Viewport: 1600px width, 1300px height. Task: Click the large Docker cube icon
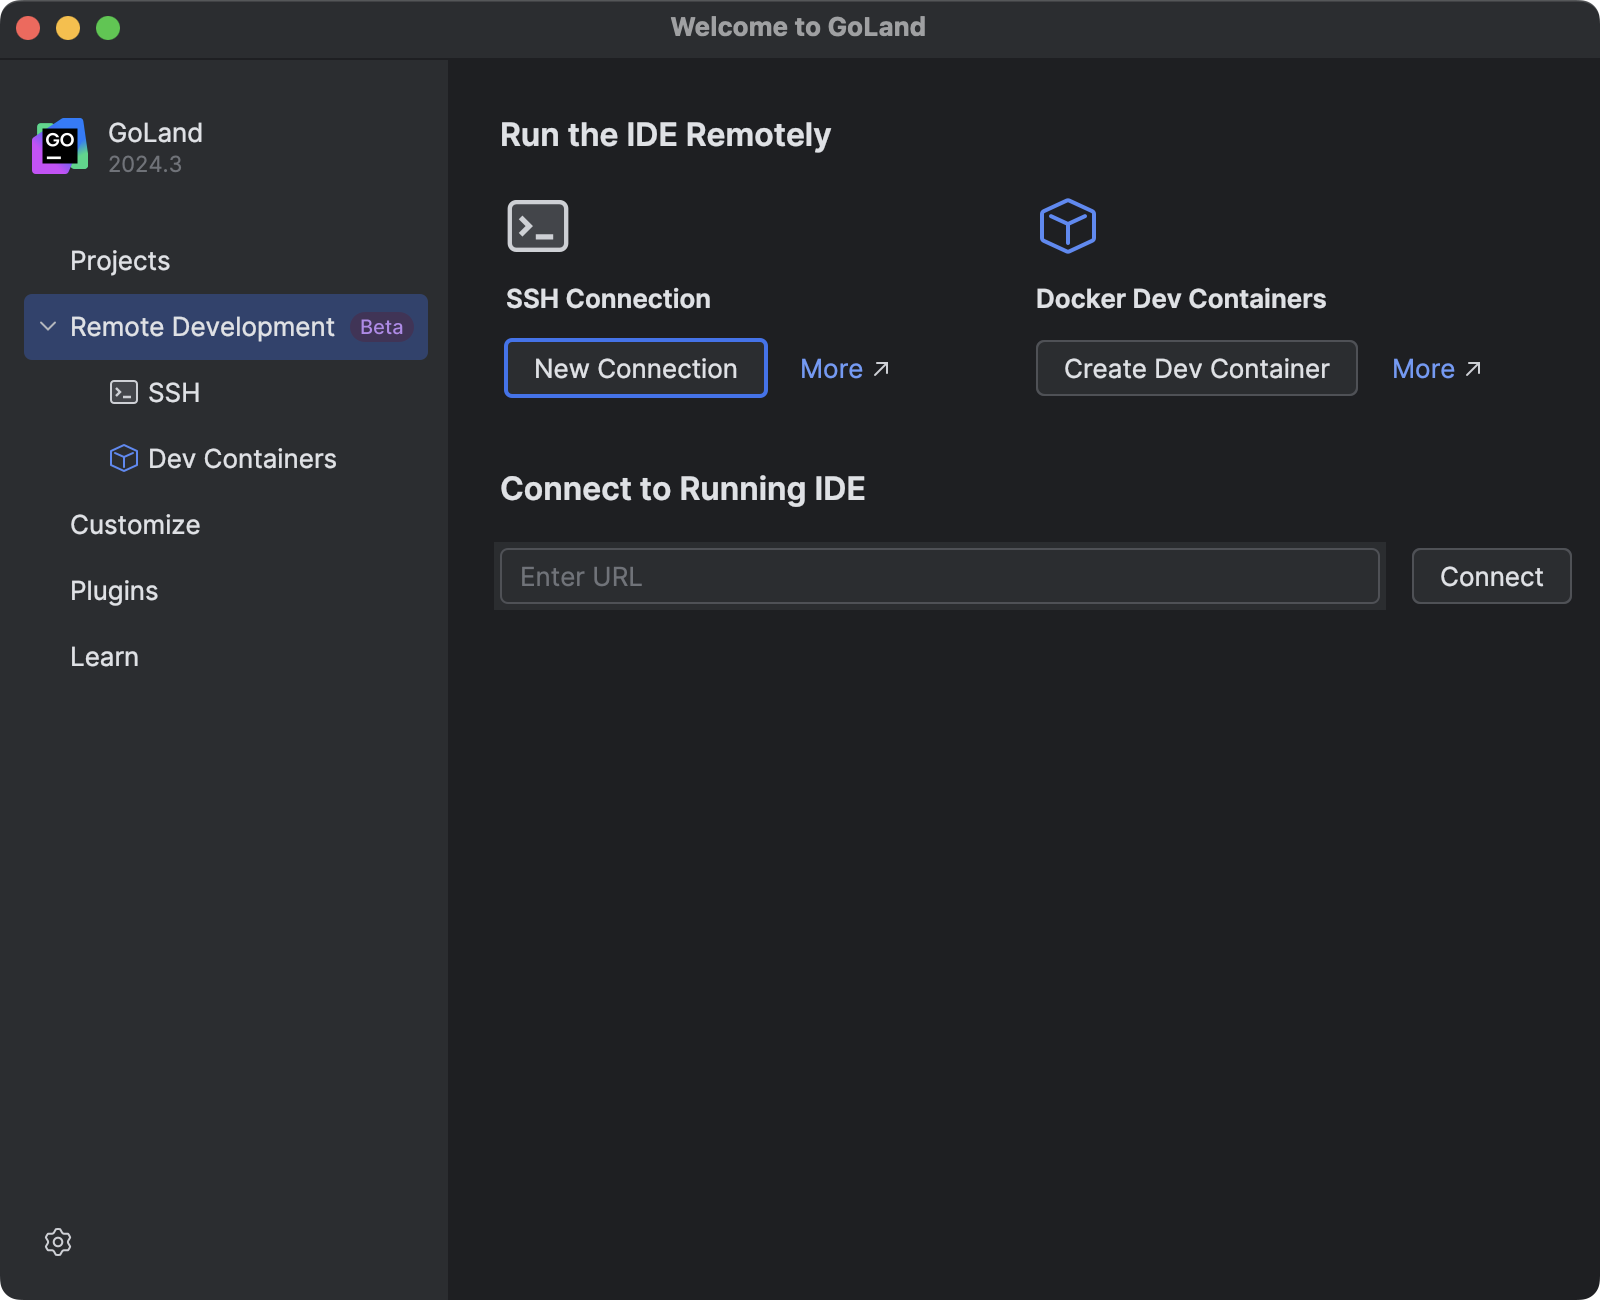[1067, 226]
